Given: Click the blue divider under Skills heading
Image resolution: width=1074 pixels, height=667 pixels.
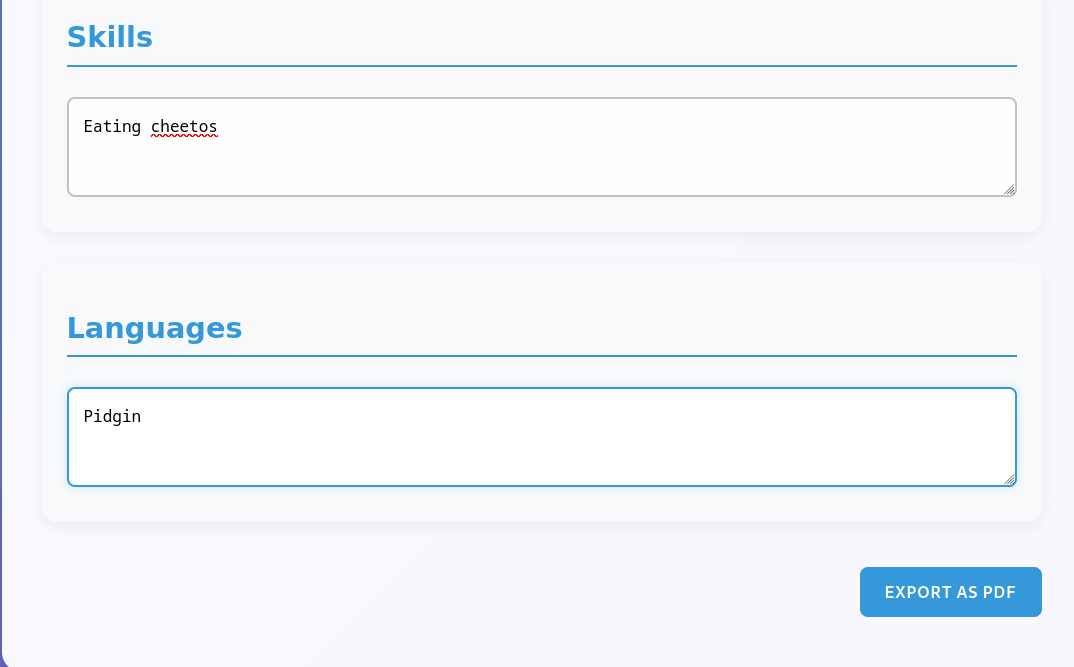Looking at the screenshot, I should (541, 66).
